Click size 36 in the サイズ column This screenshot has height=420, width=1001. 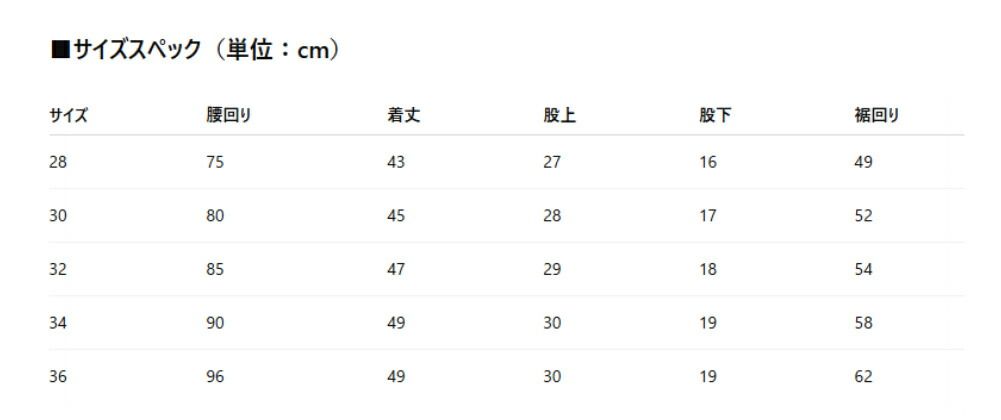(x=58, y=377)
